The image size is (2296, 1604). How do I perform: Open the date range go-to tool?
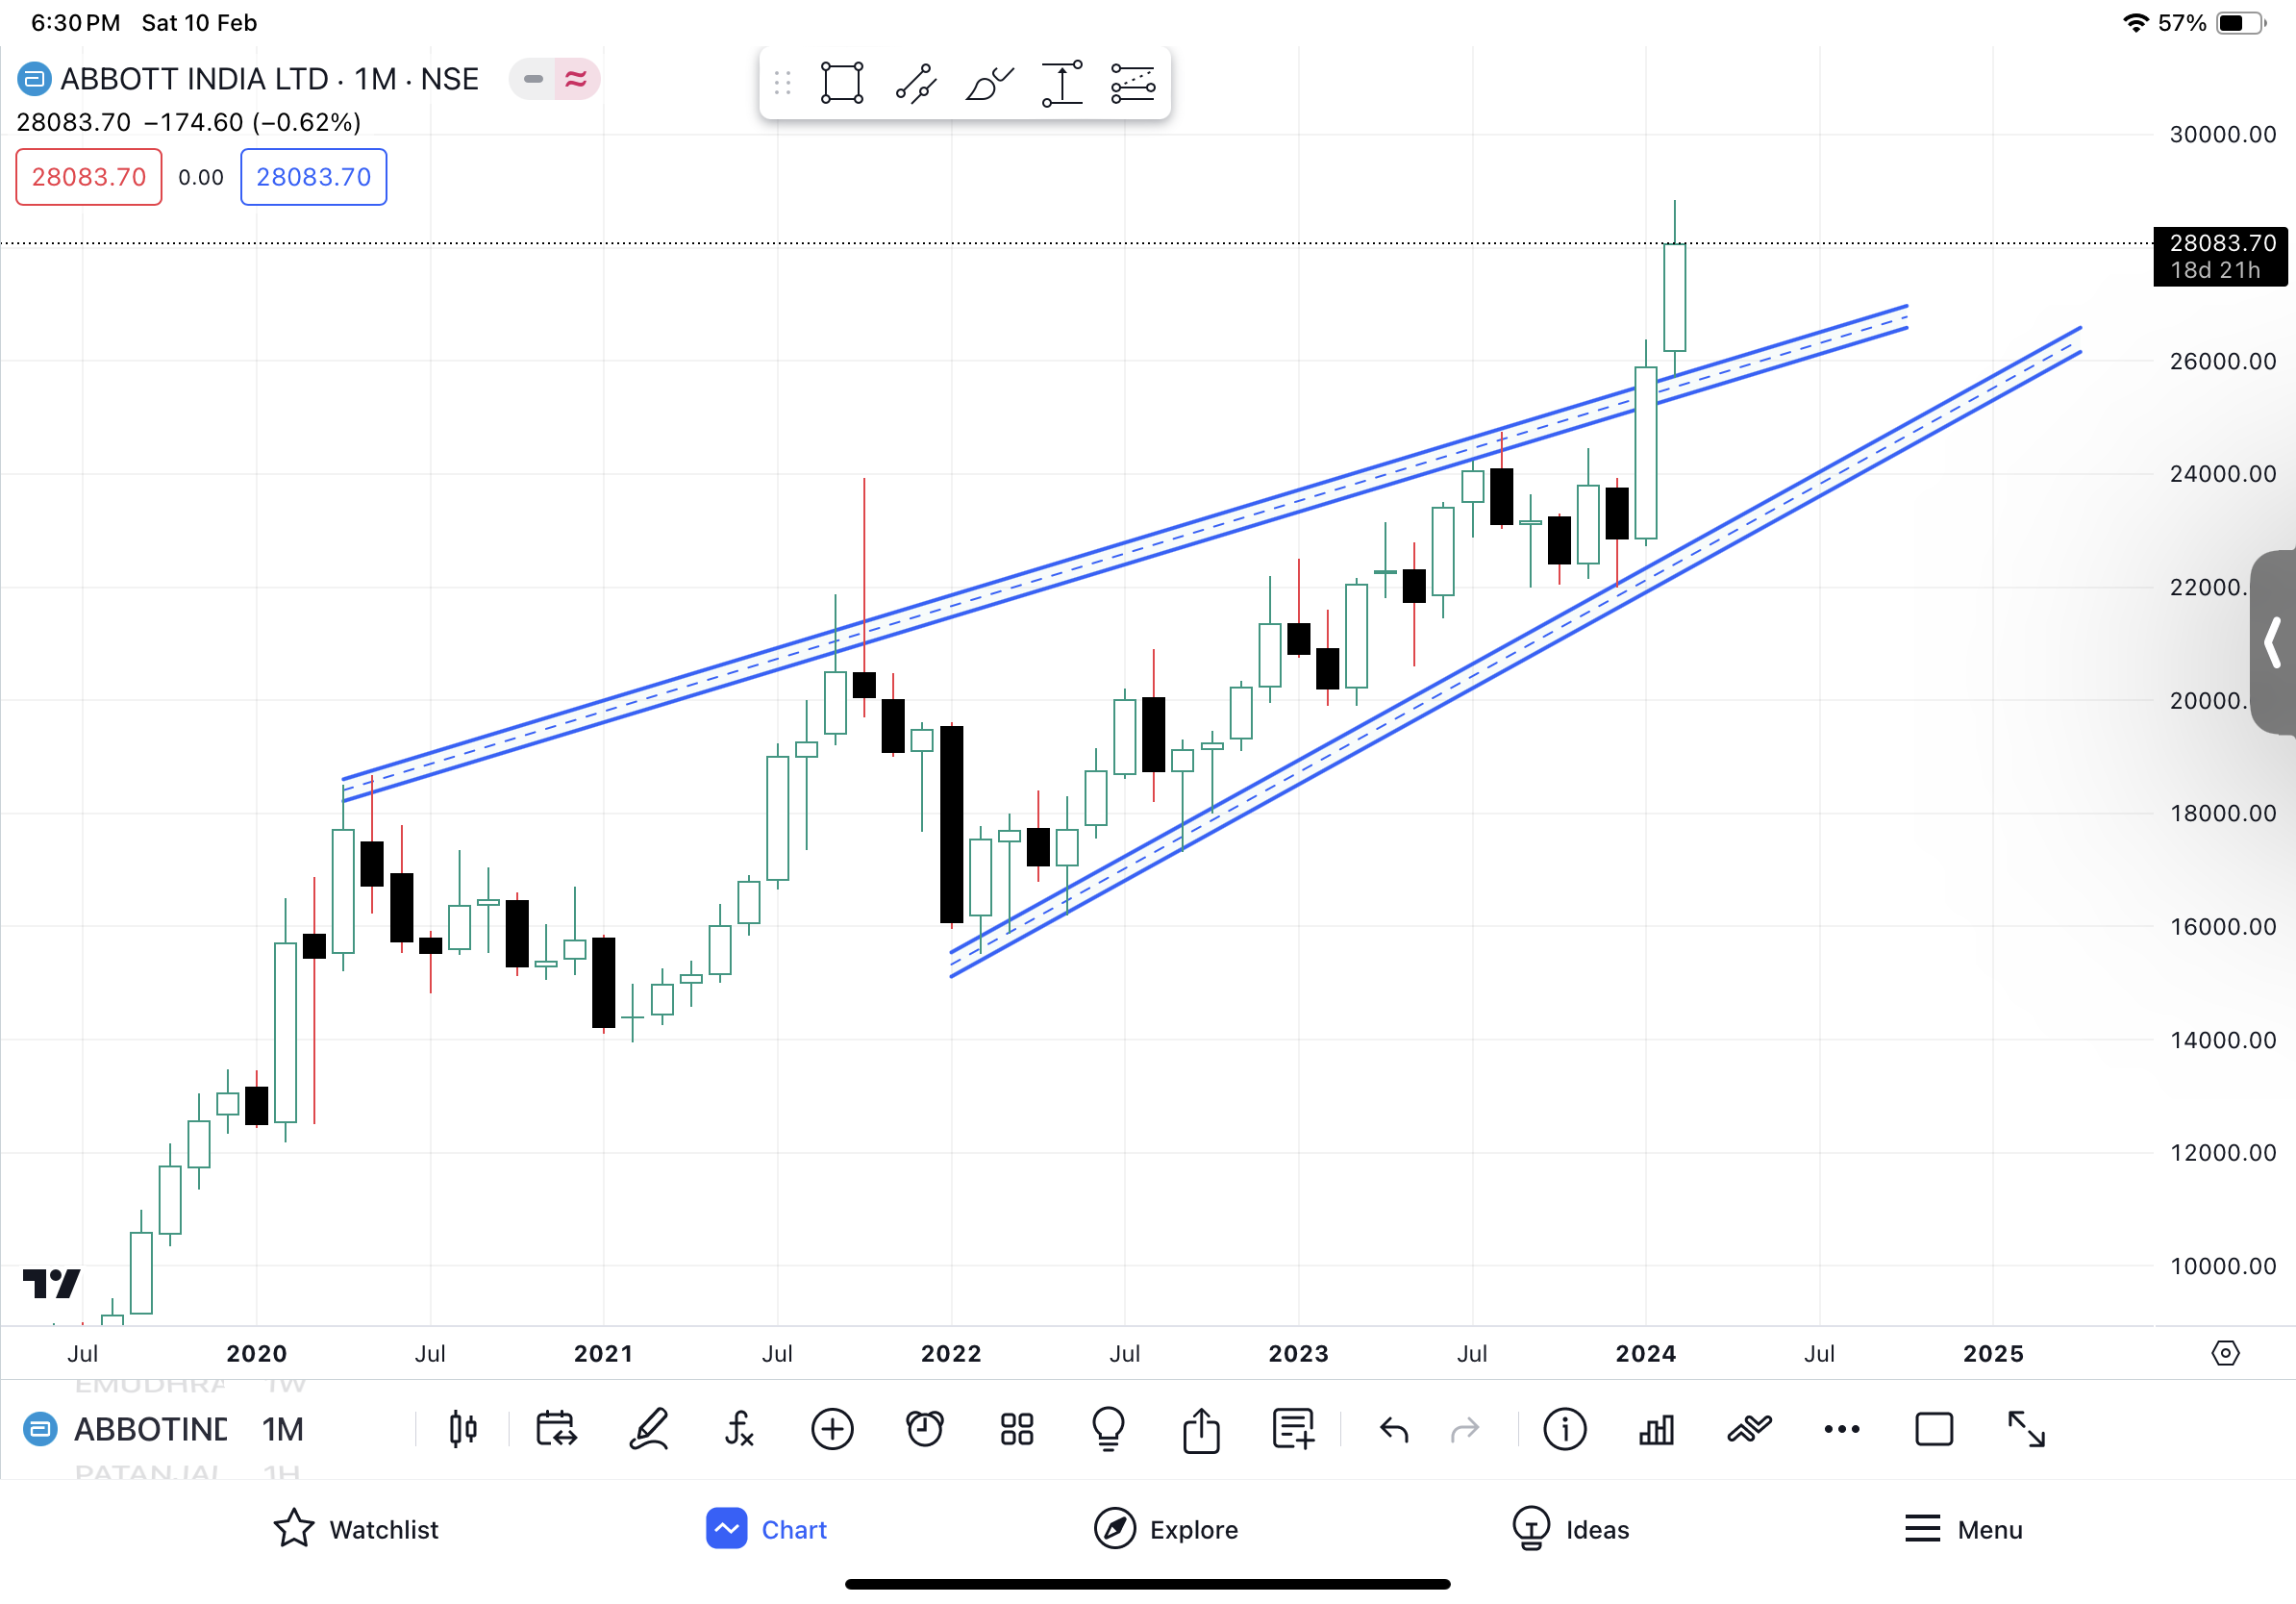(x=556, y=1429)
